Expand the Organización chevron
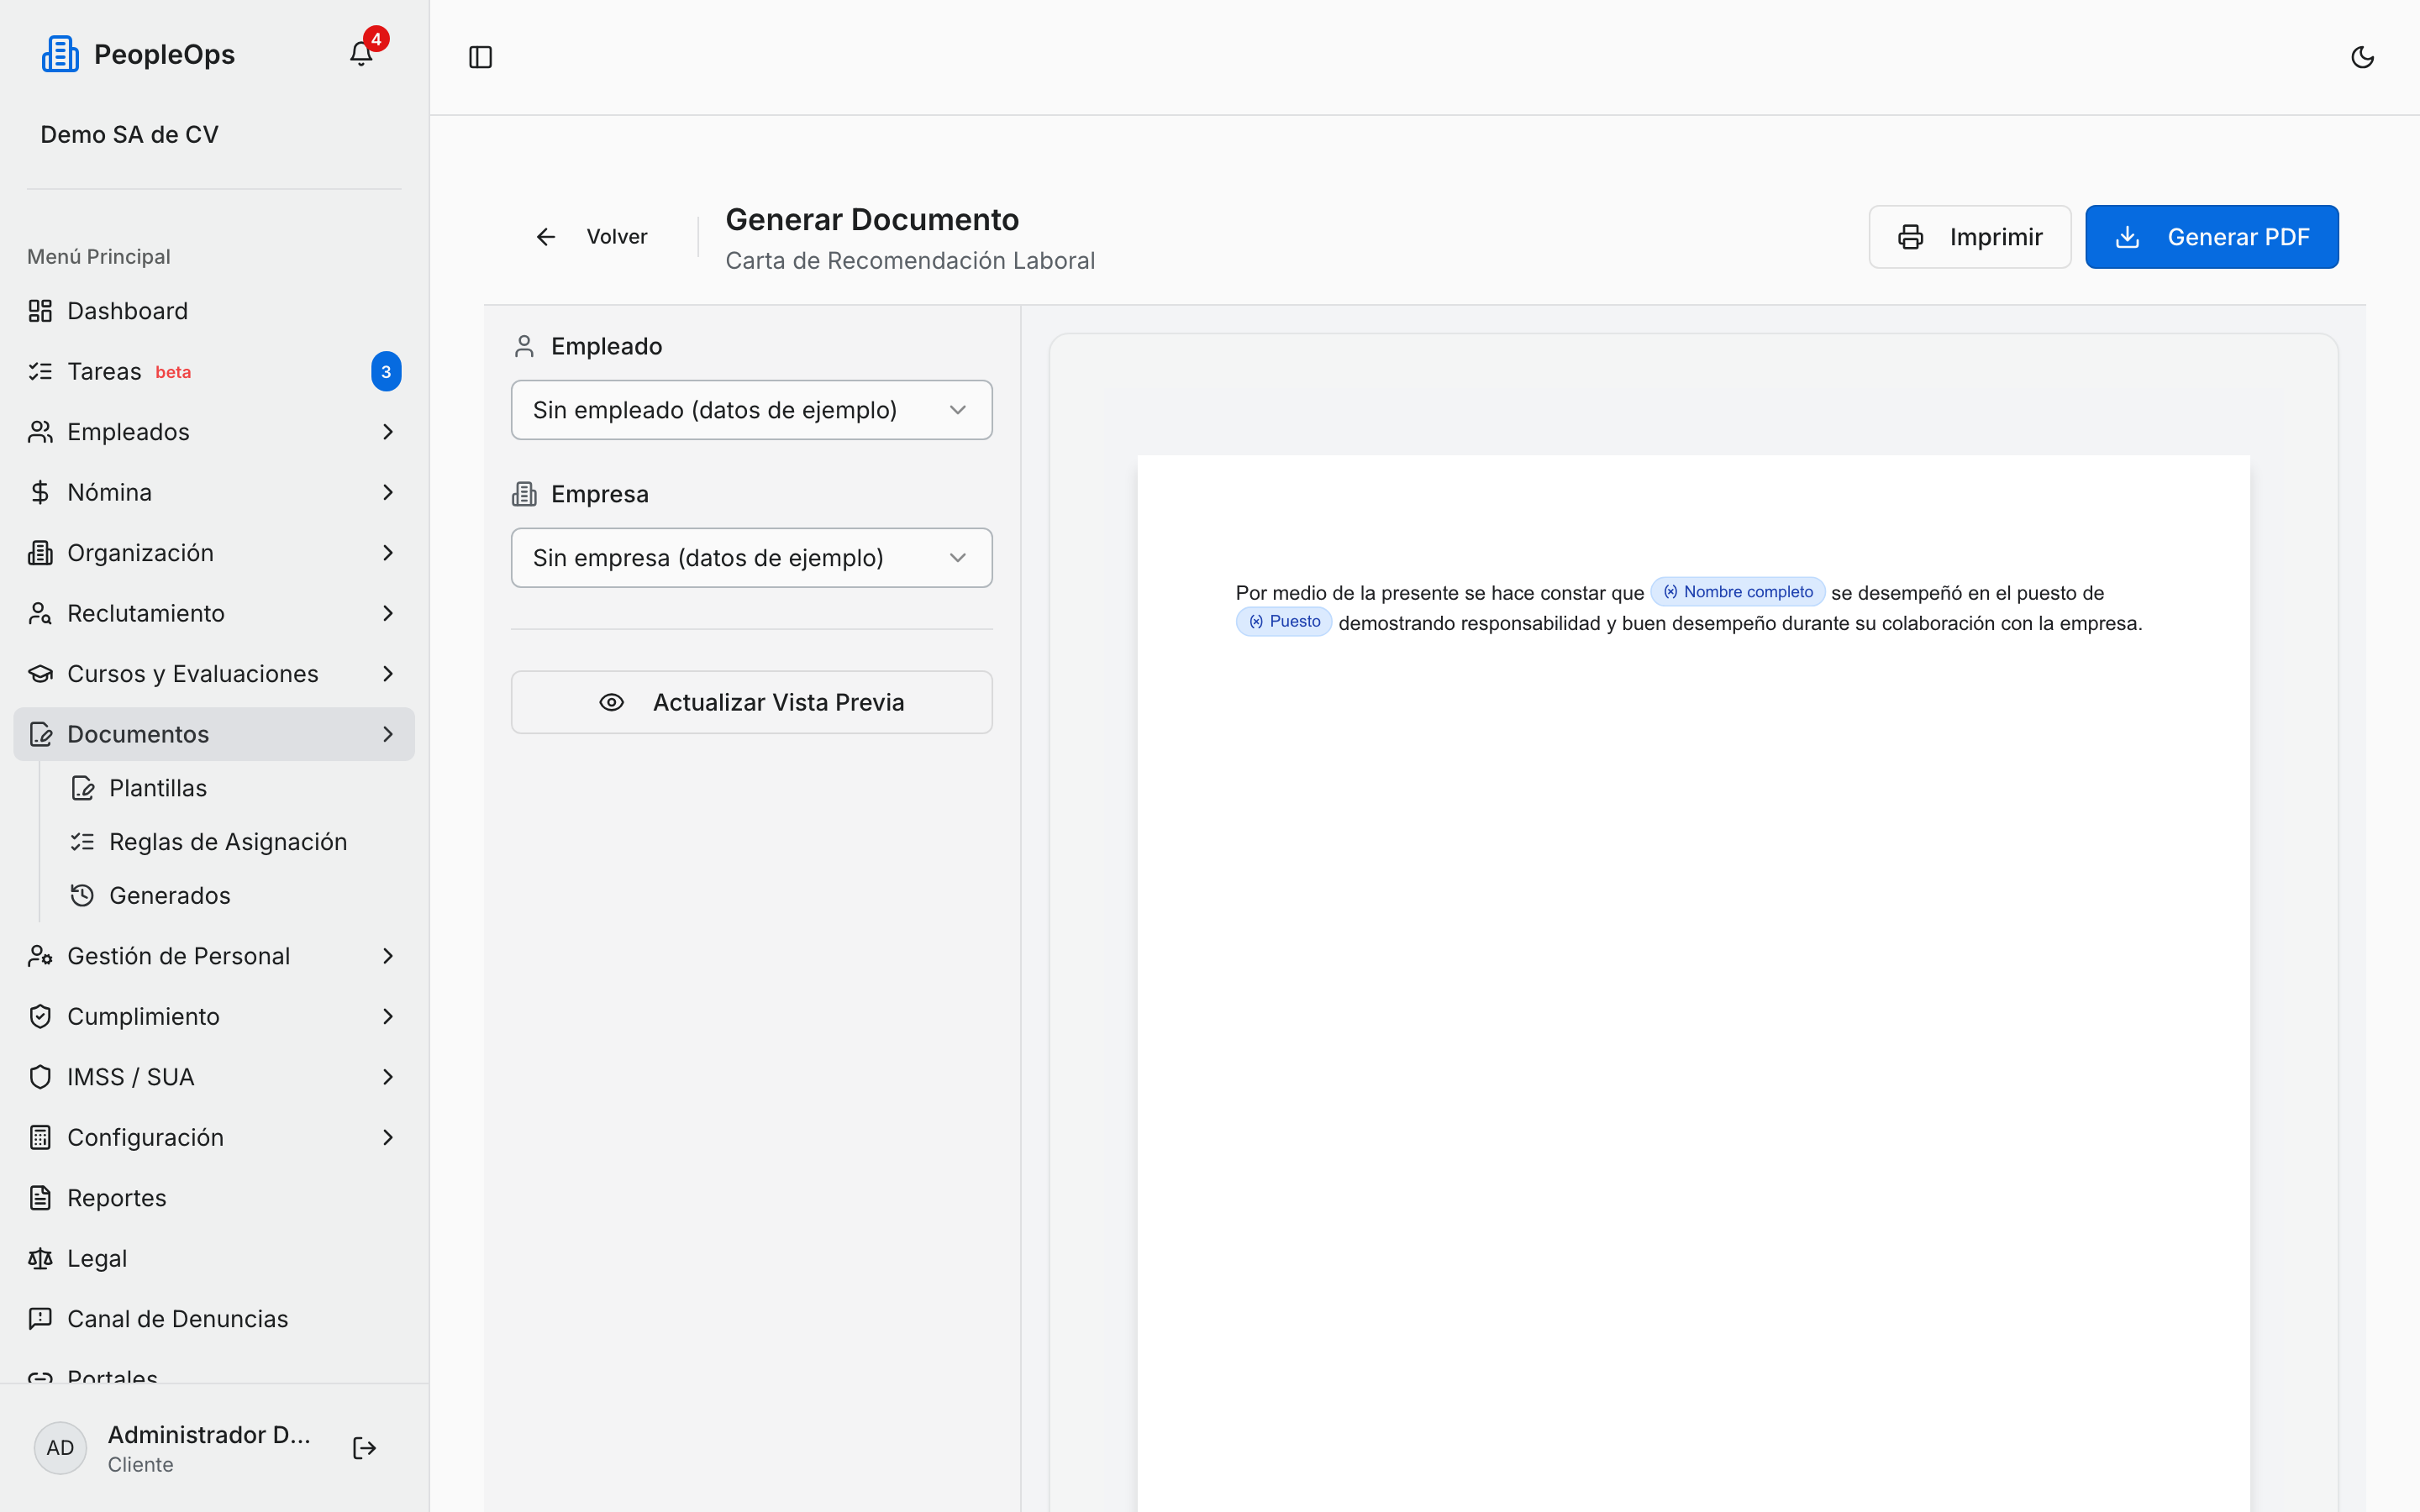Screen dimensions: 2420x1512 click(388, 553)
